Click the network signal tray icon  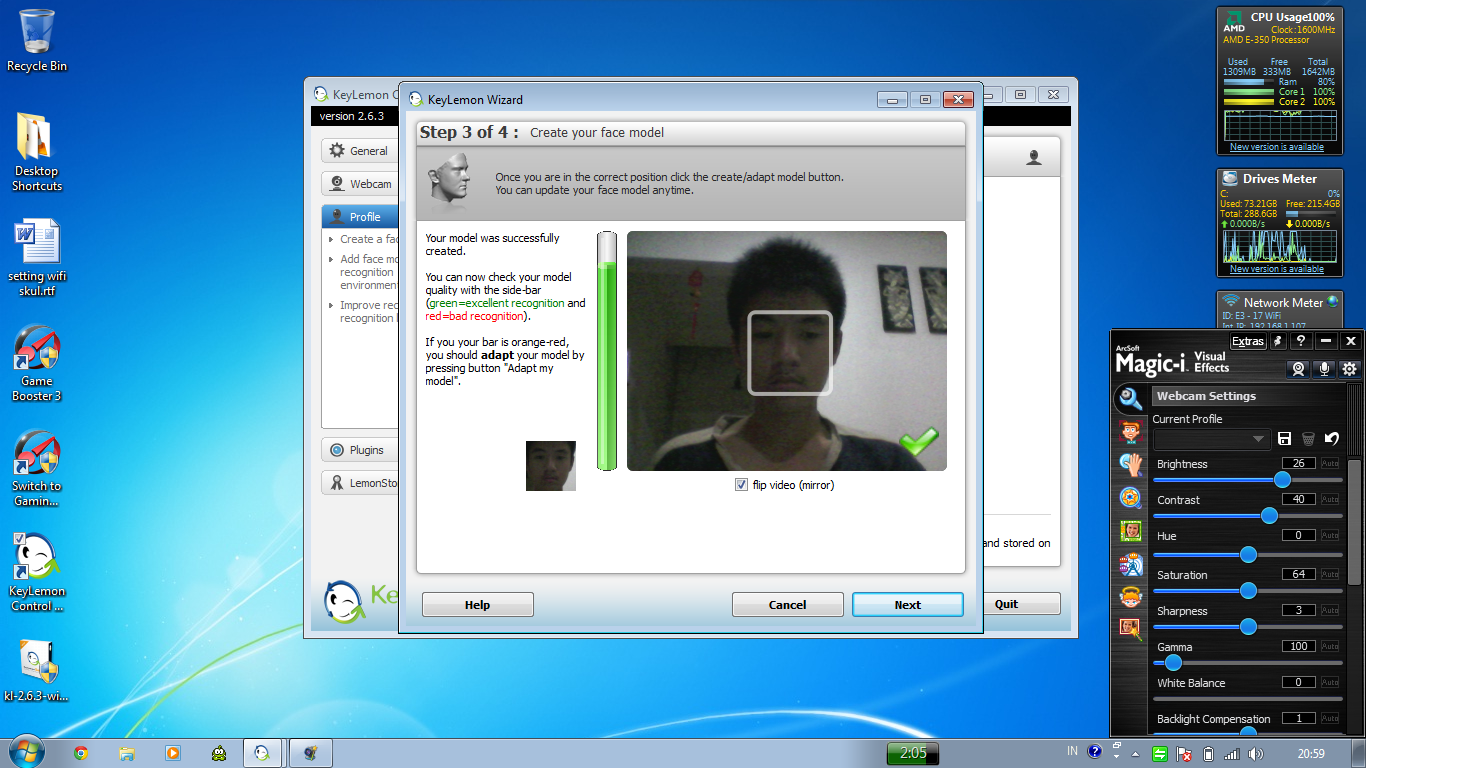pyautogui.click(x=1232, y=753)
